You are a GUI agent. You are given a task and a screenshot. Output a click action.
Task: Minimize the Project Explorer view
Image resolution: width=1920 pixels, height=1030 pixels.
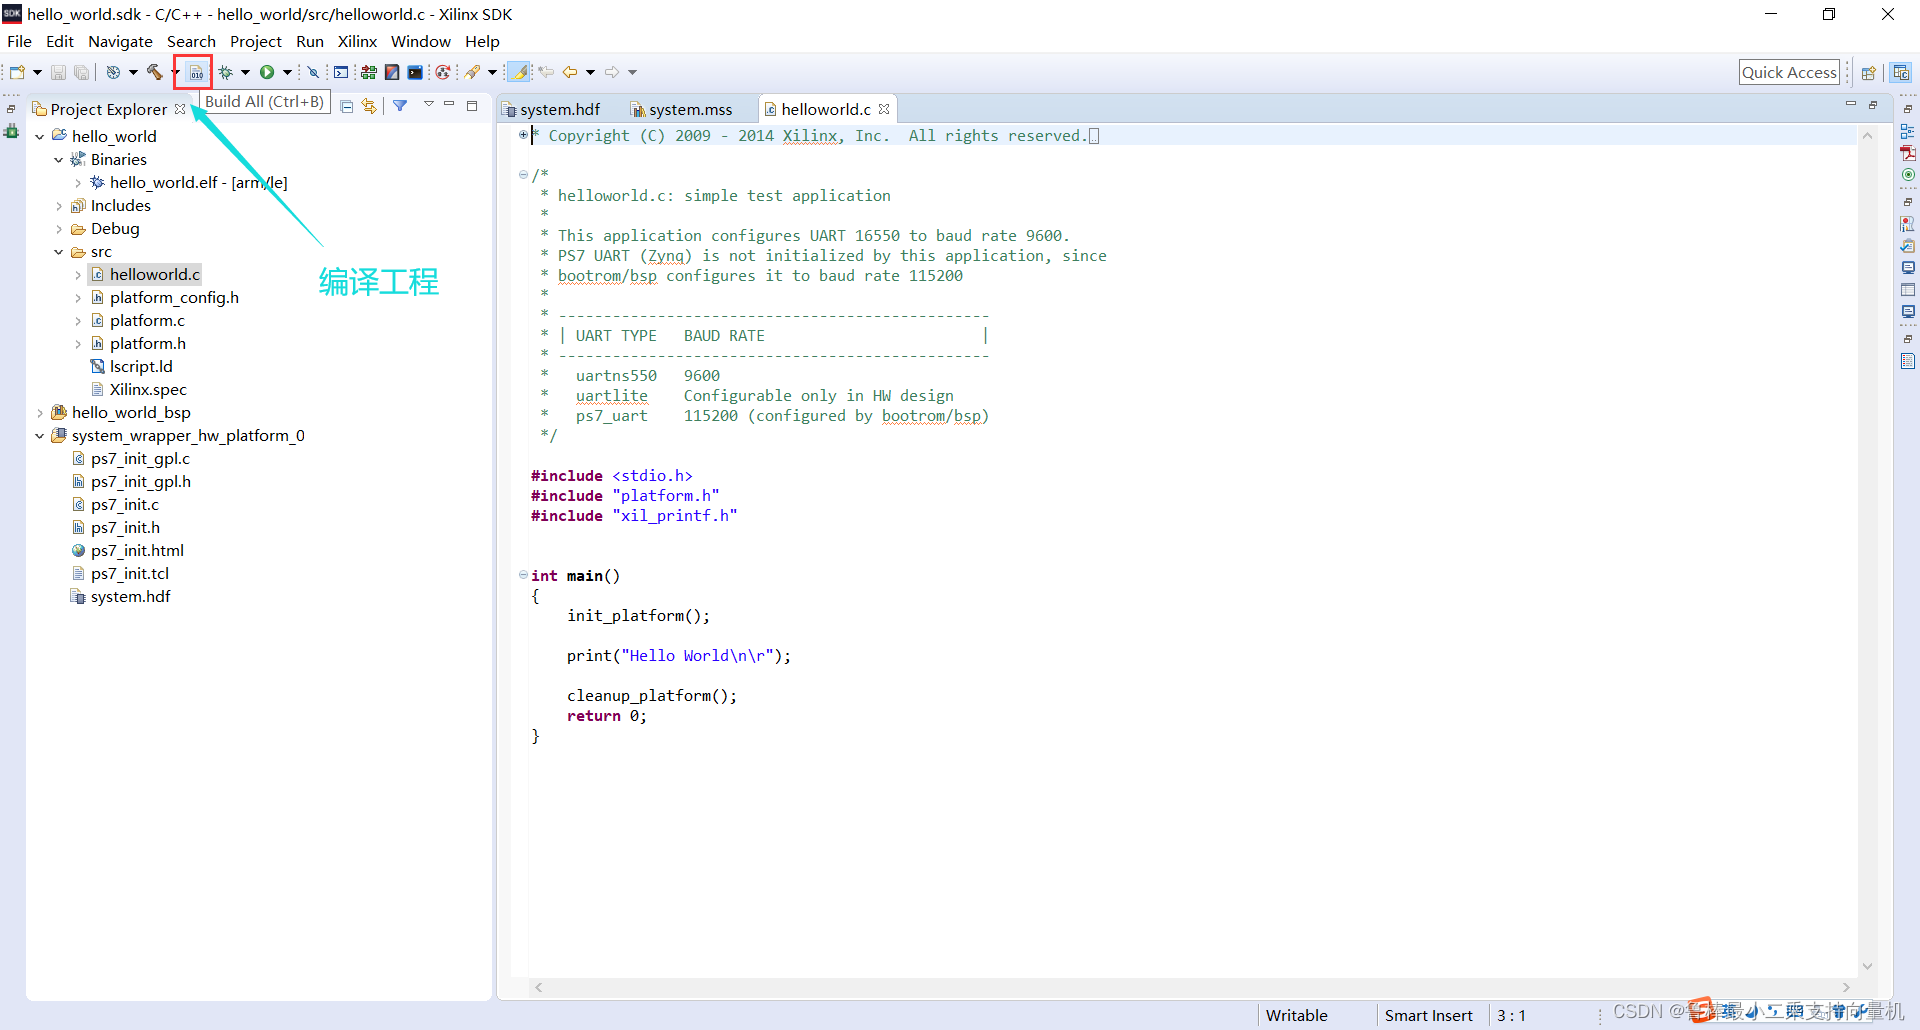[449, 104]
